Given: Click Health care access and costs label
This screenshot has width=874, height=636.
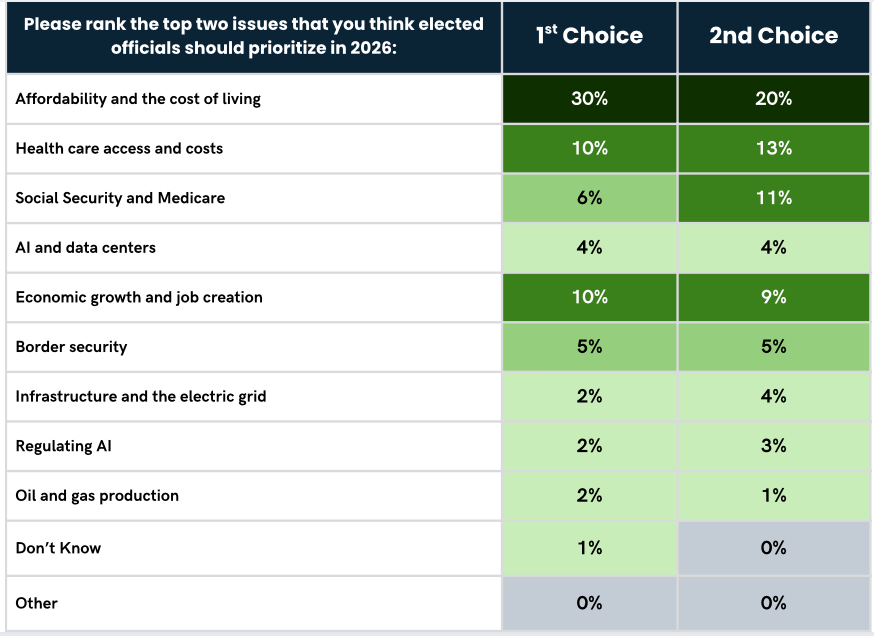Looking at the screenshot, I should pyautogui.click(x=119, y=148).
